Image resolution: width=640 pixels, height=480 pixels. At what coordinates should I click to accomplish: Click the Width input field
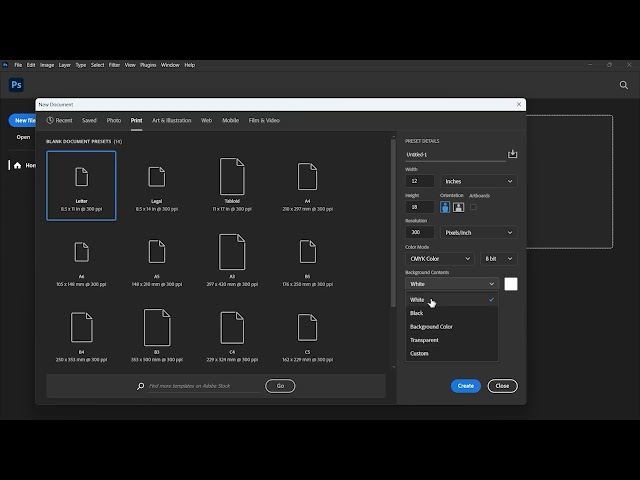[x=420, y=181]
